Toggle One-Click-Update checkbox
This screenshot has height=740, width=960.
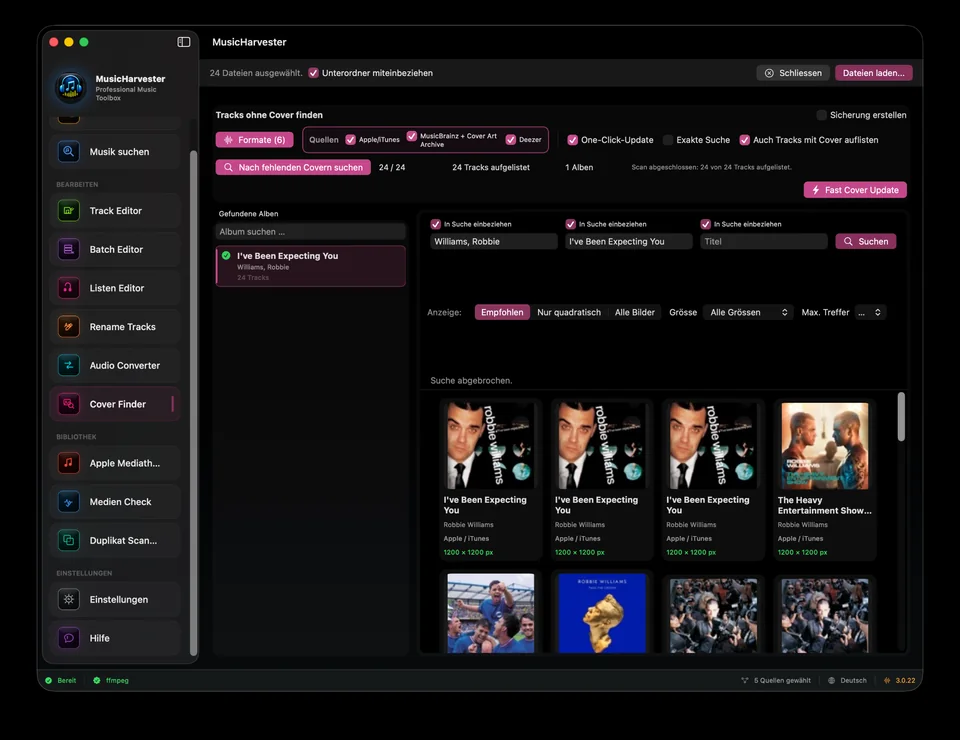(x=572, y=140)
